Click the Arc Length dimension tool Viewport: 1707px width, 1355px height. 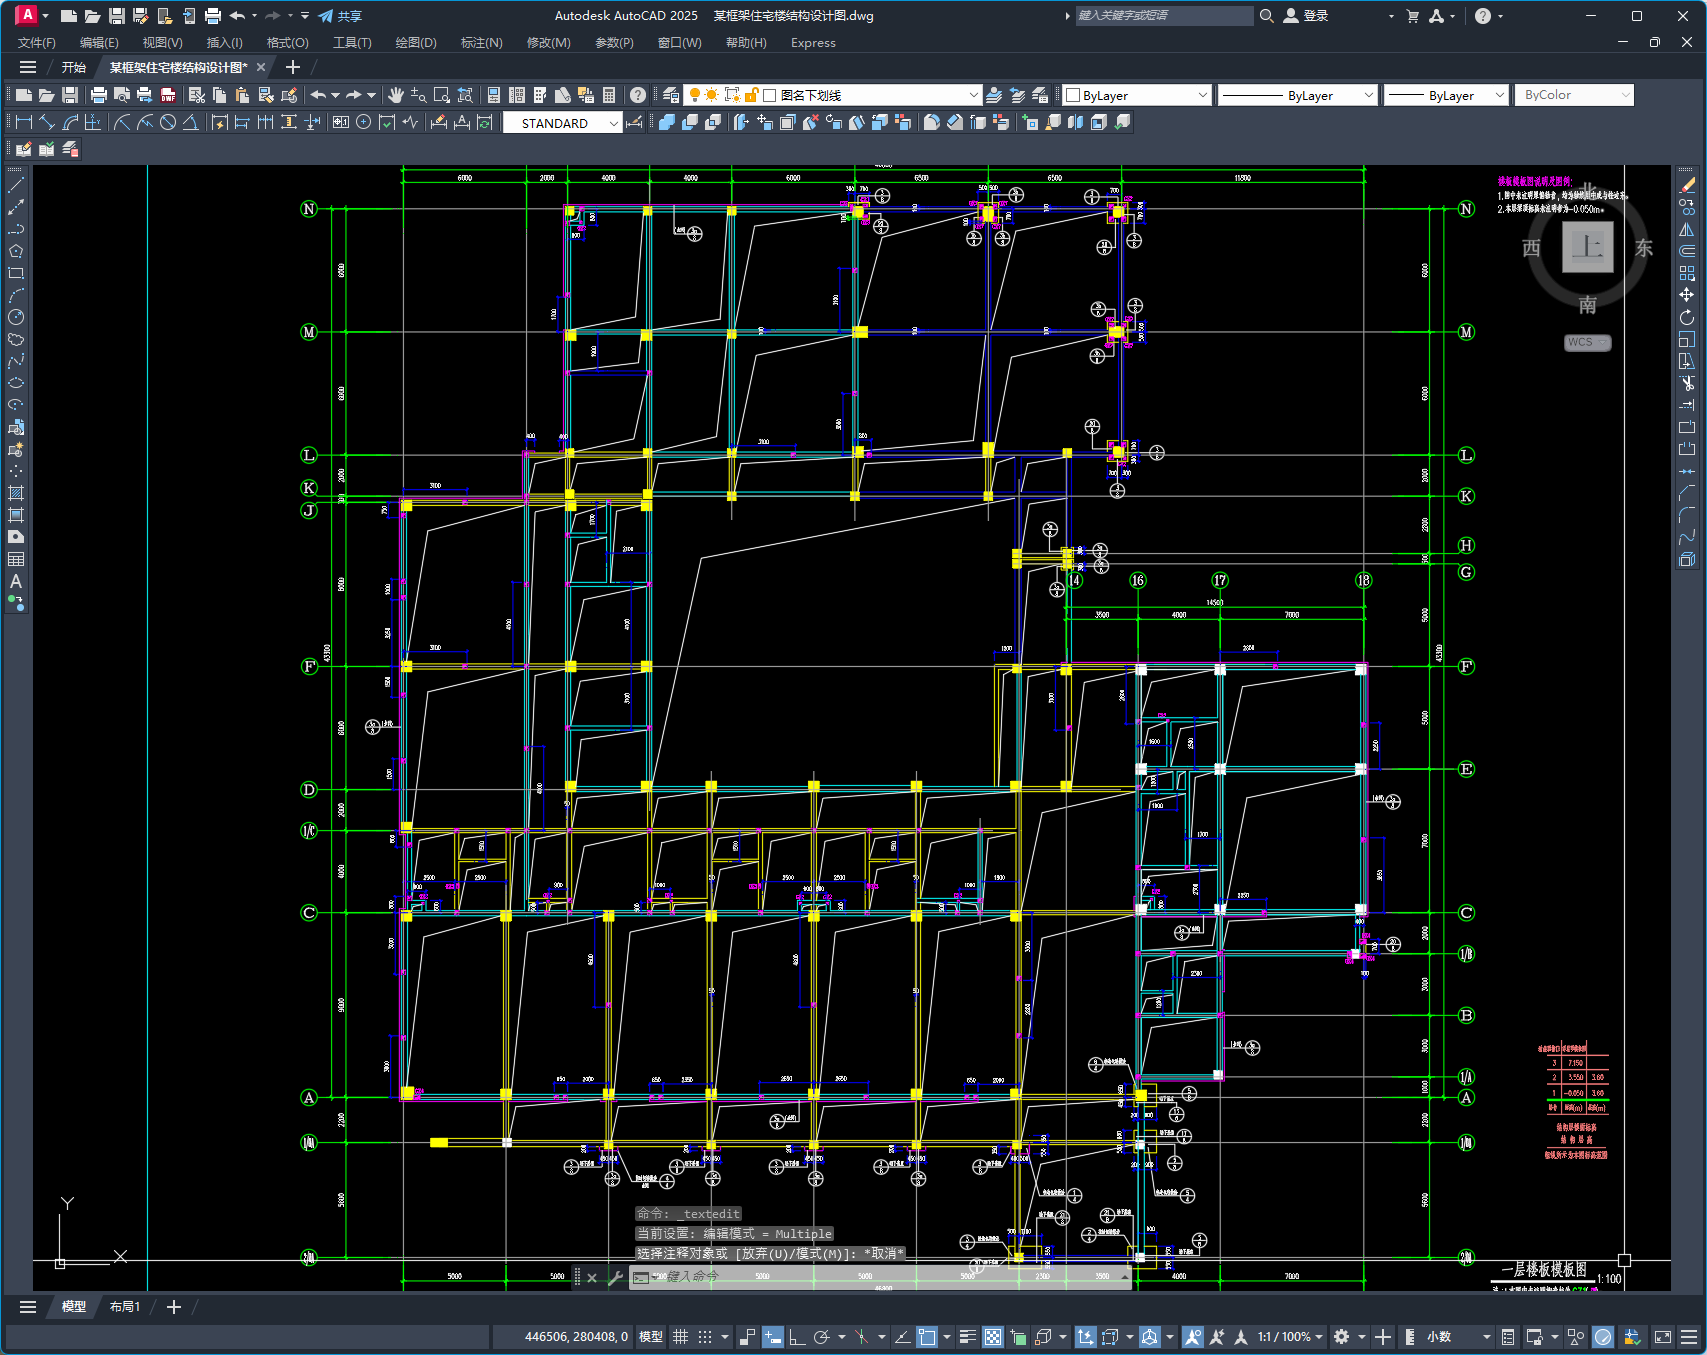[70, 122]
